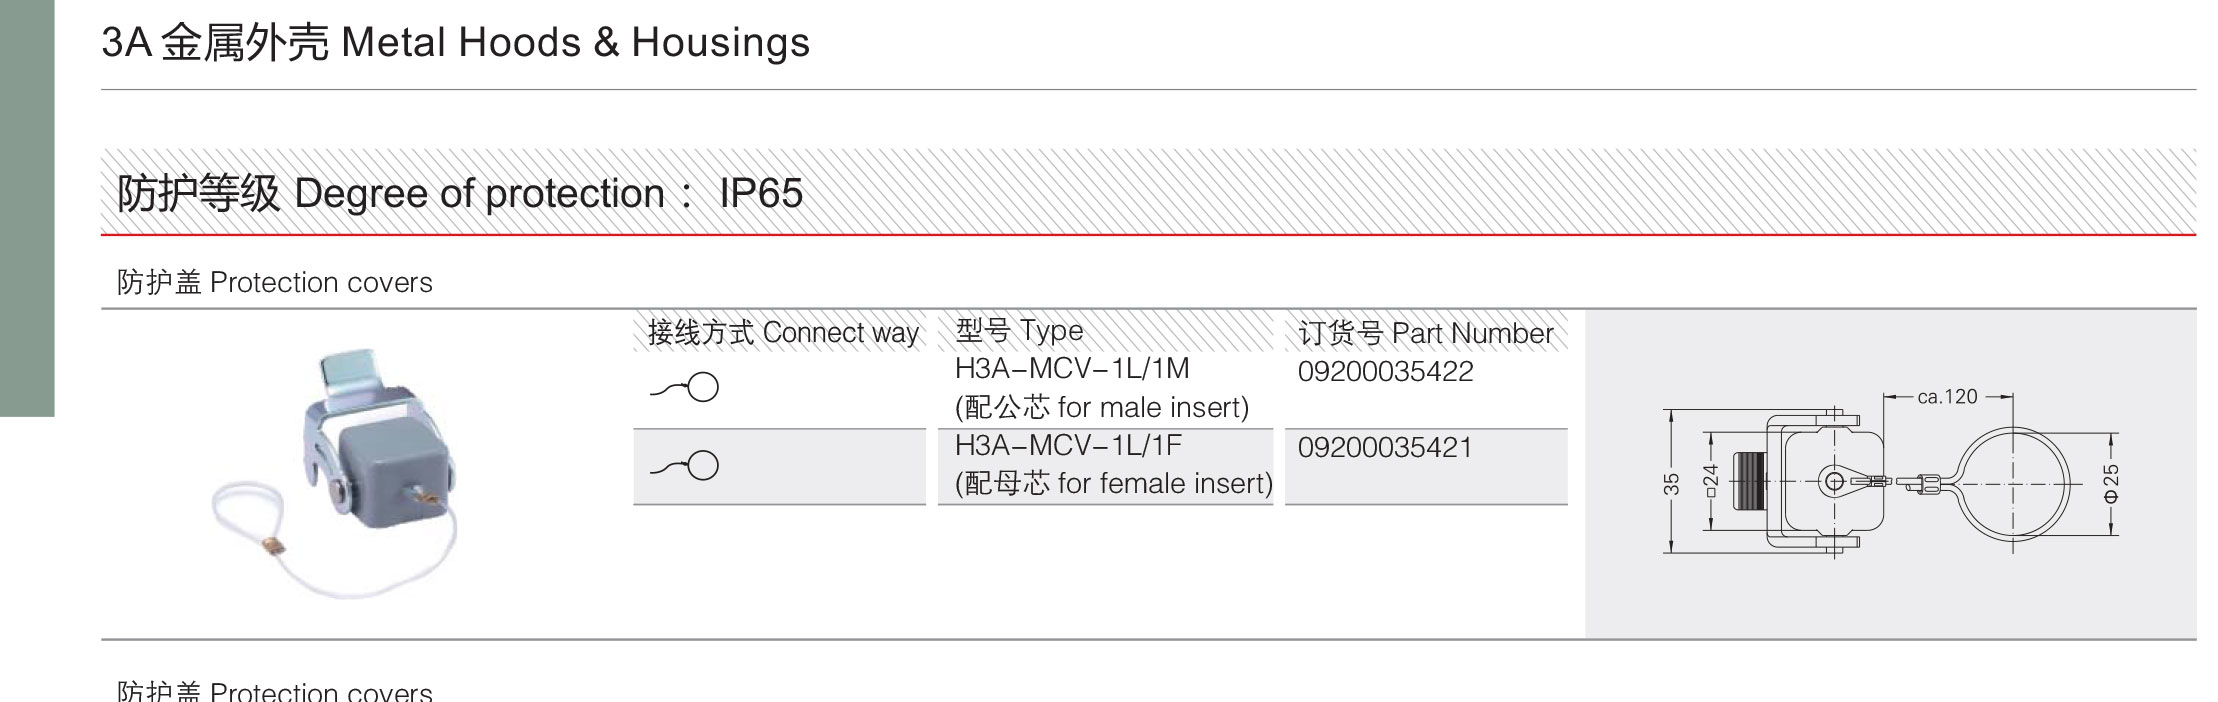2218x702 pixels.
Task: Select the protection cover product photo
Action: click(x=337, y=474)
